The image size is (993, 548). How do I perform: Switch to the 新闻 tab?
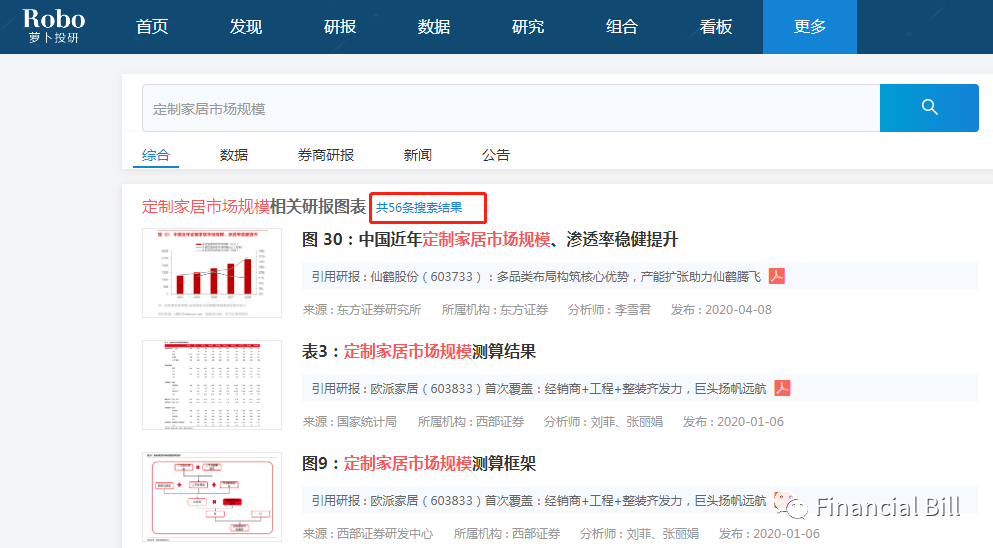pos(417,155)
